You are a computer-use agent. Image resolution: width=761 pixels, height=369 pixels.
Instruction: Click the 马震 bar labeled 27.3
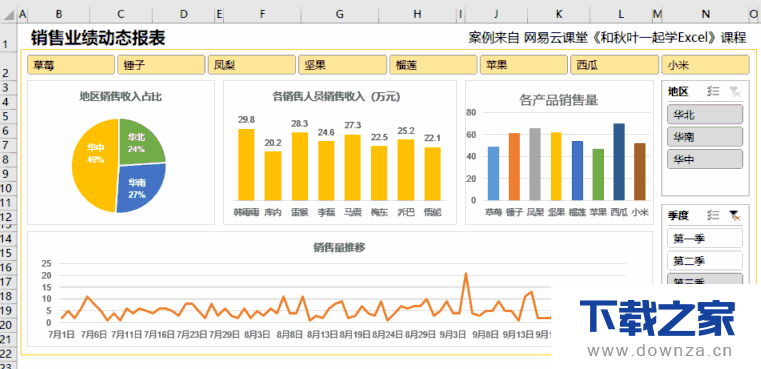[x=352, y=168]
